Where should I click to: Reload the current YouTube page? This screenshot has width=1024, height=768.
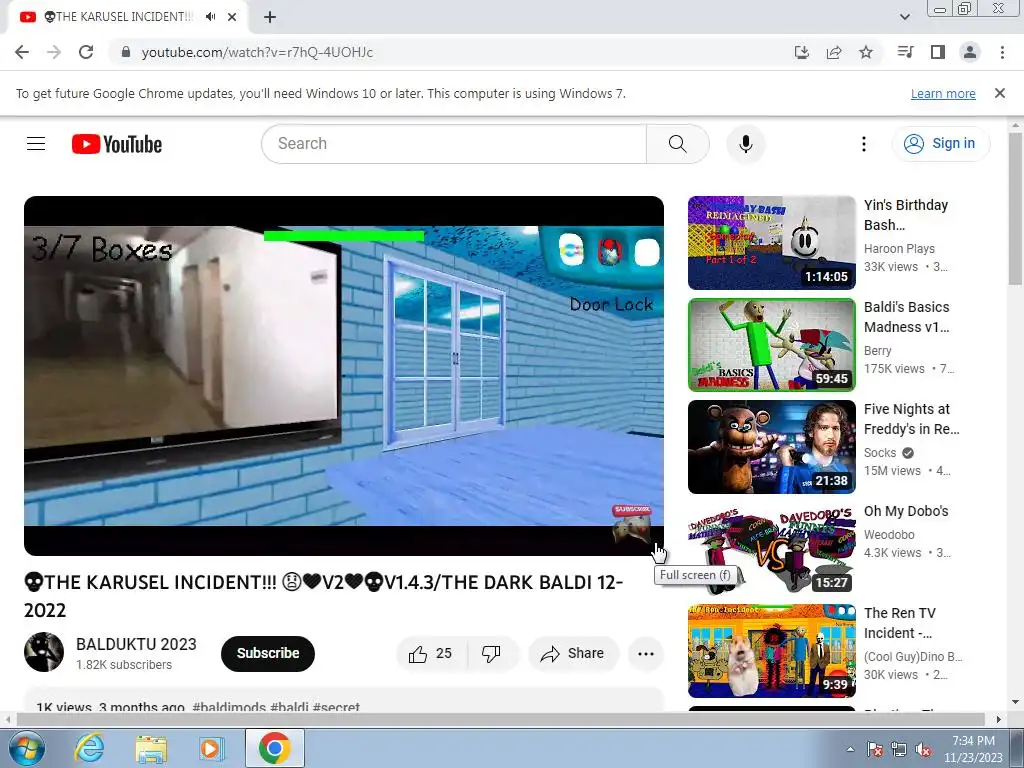point(86,52)
